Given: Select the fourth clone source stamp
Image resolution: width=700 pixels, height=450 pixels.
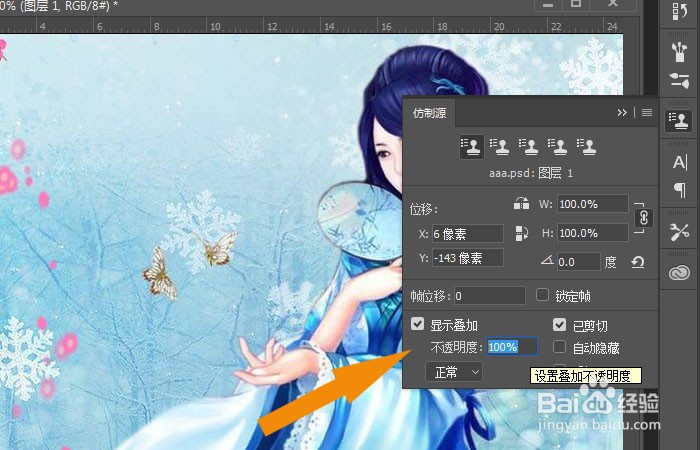Looking at the screenshot, I should pyautogui.click(x=558, y=146).
